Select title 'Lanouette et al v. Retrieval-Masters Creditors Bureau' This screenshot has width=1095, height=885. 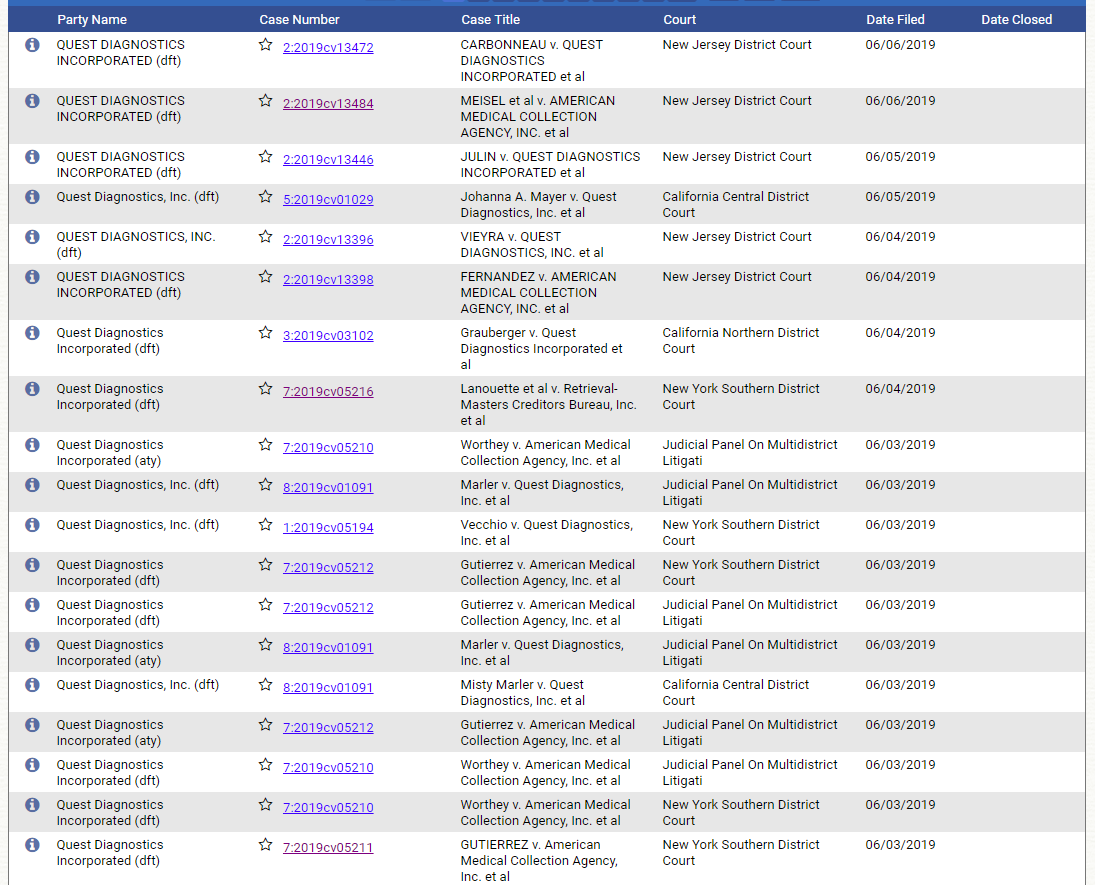pos(548,404)
